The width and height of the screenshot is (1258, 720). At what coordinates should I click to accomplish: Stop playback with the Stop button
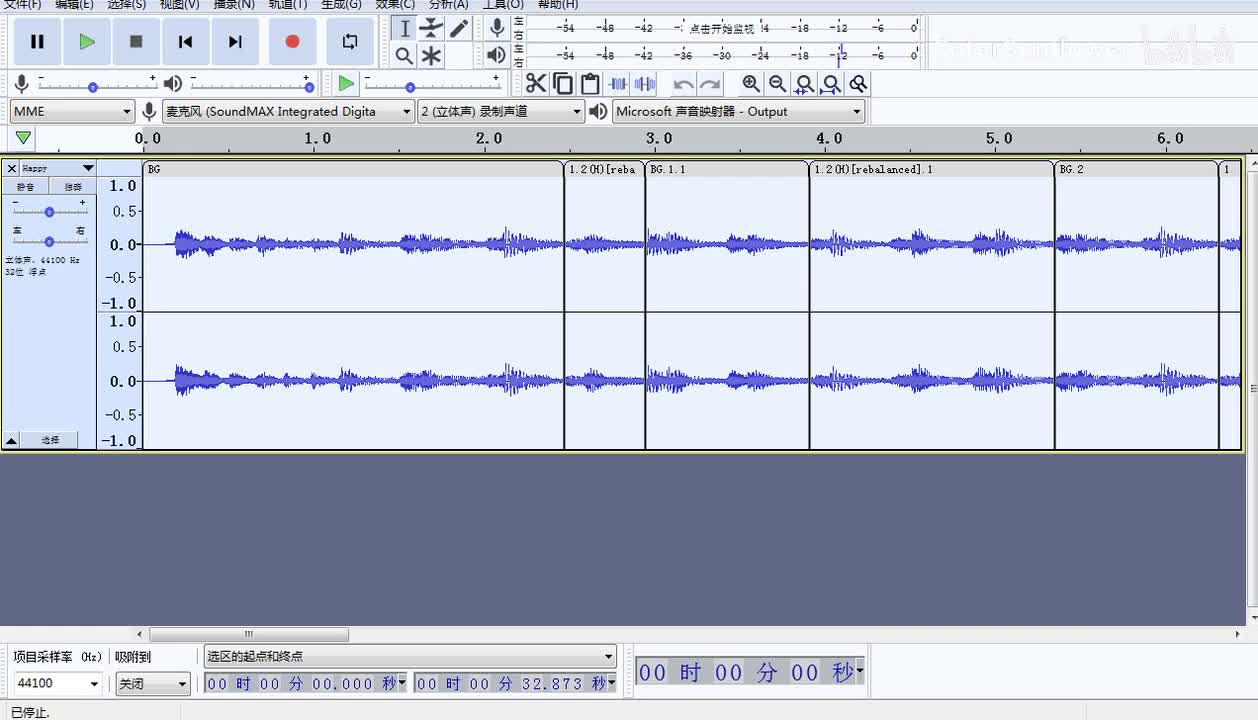[136, 41]
